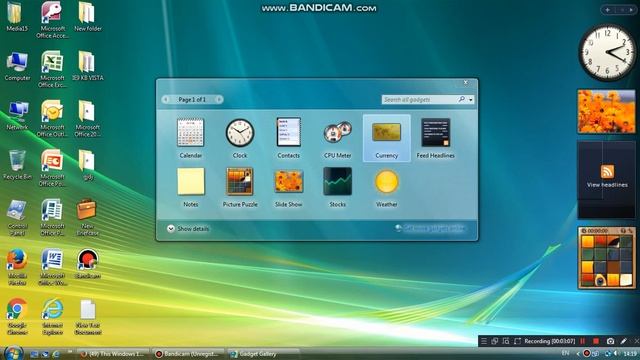
Task: Go to the next gallery page
Action: point(219,99)
